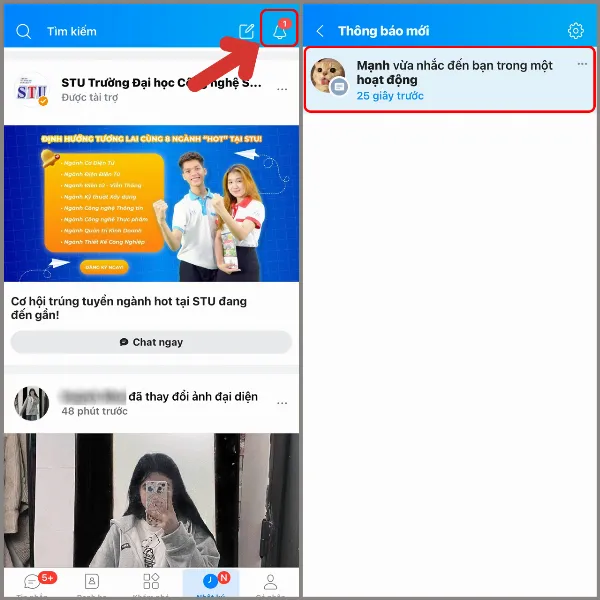Select the Discover tab with grid icon

point(151,582)
